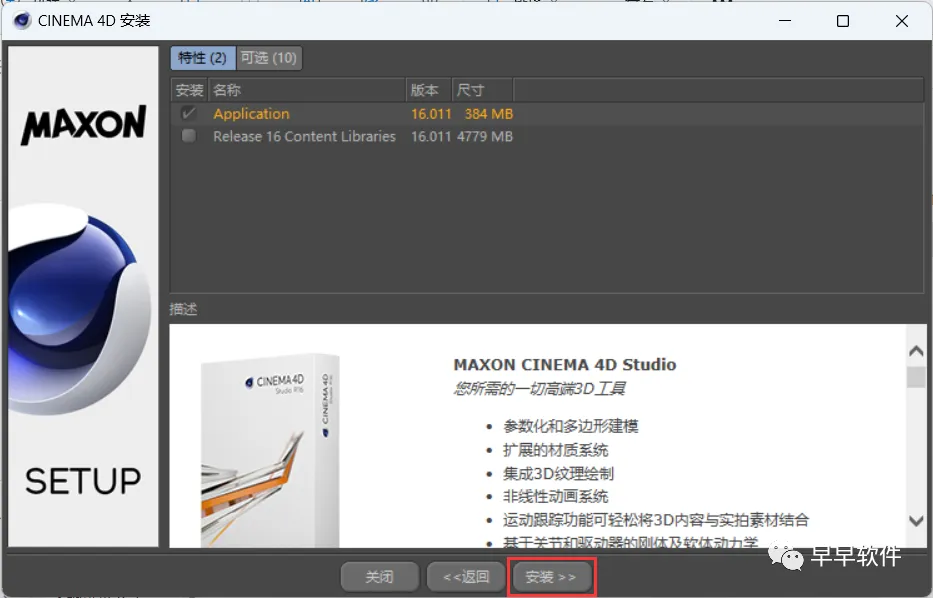Open the 可选 (10) tab
This screenshot has width=933, height=598.
click(x=269, y=58)
